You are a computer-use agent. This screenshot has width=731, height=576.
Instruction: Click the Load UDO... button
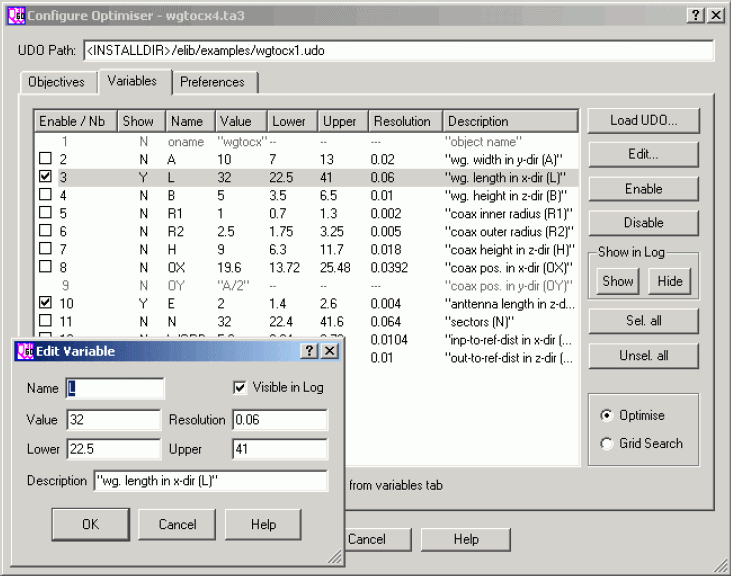tap(643, 121)
